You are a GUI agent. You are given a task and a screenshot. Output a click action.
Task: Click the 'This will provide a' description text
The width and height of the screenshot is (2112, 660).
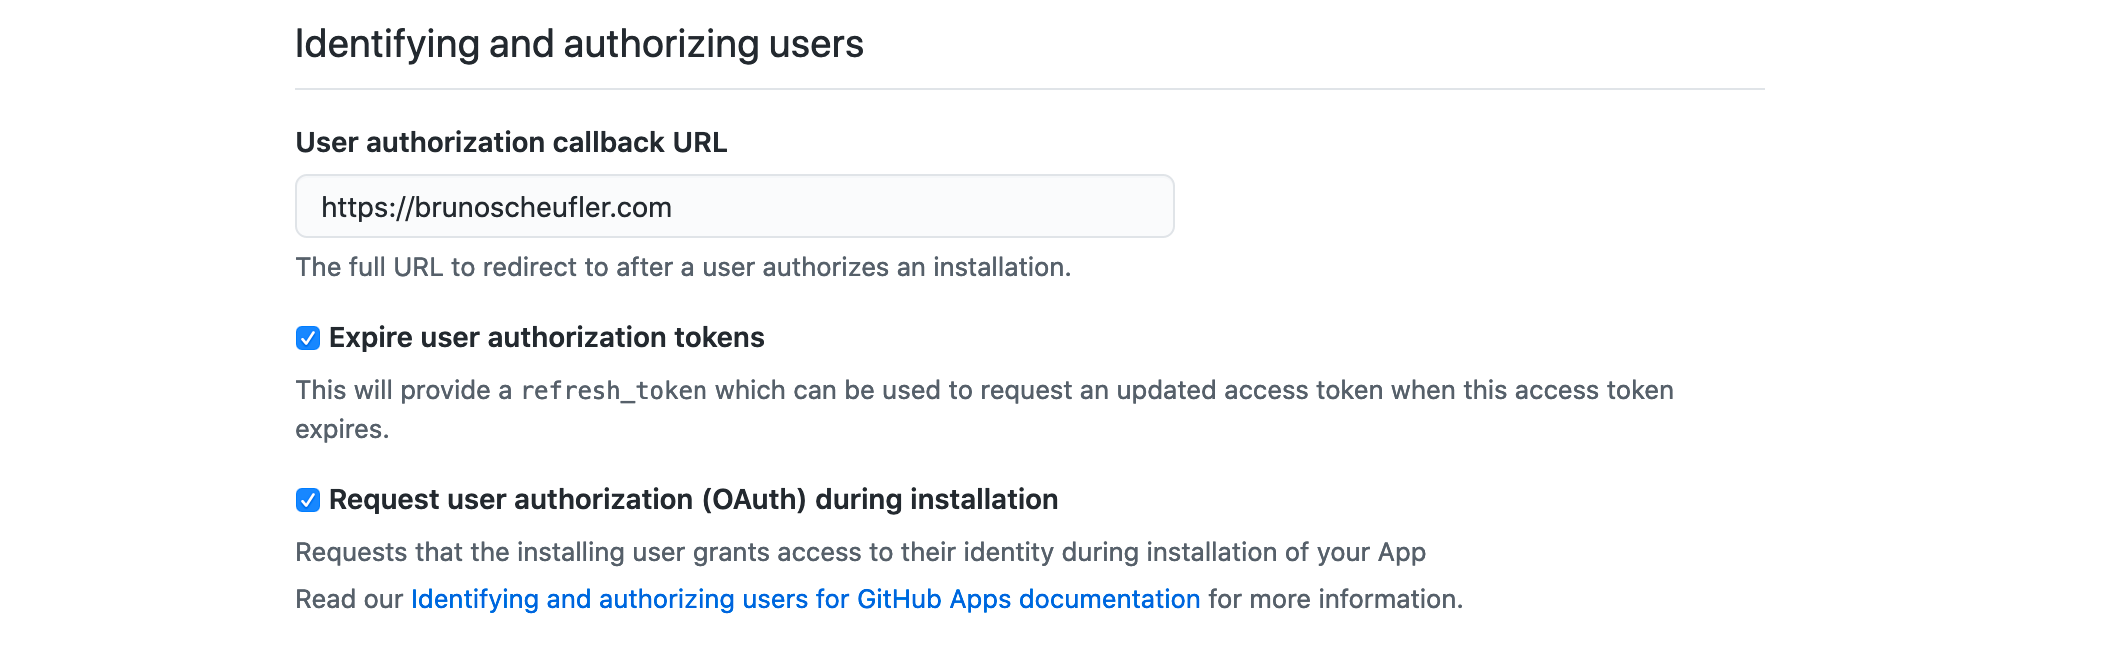[x=404, y=390]
